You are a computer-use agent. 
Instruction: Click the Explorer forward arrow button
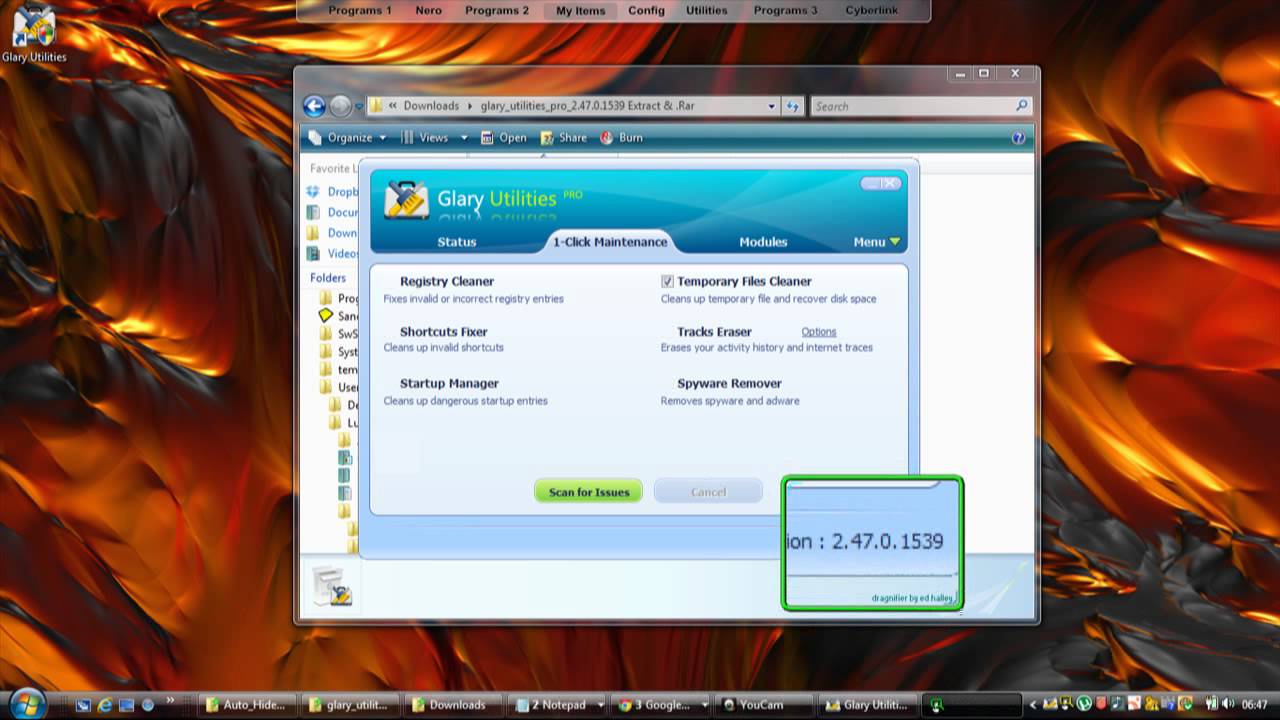click(x=340, y=106)
